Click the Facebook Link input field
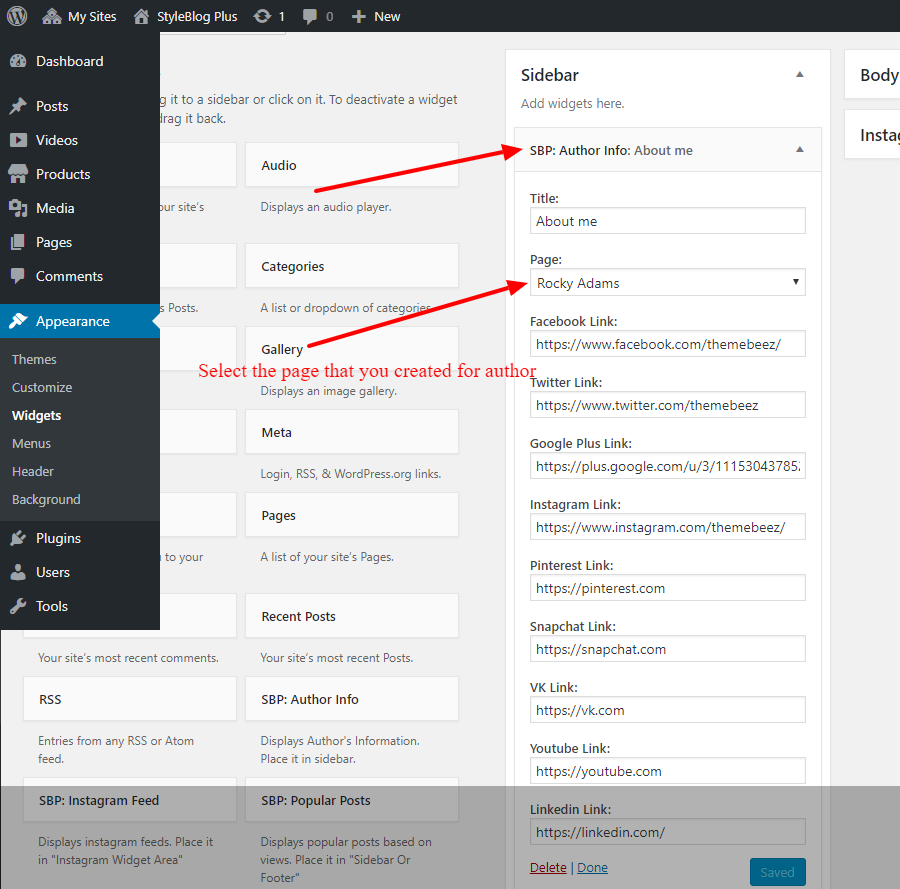The width and height of the screenshot is (900, 889). pyautogui.click(x=668, y=343)
